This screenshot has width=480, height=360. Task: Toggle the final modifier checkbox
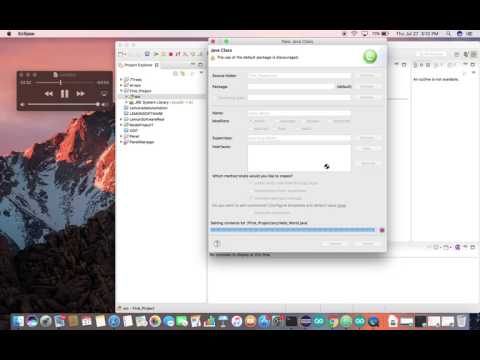(275, 129)
